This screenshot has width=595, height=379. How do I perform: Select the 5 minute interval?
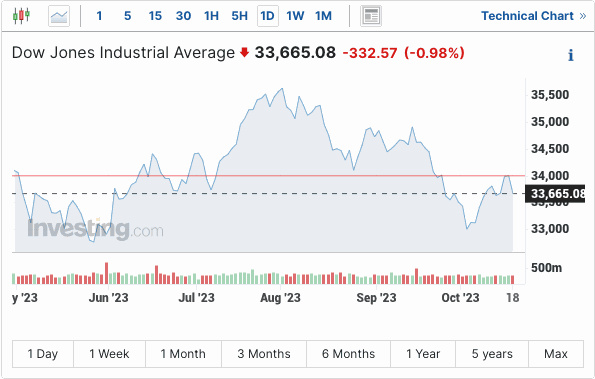(x=128, y=16)
